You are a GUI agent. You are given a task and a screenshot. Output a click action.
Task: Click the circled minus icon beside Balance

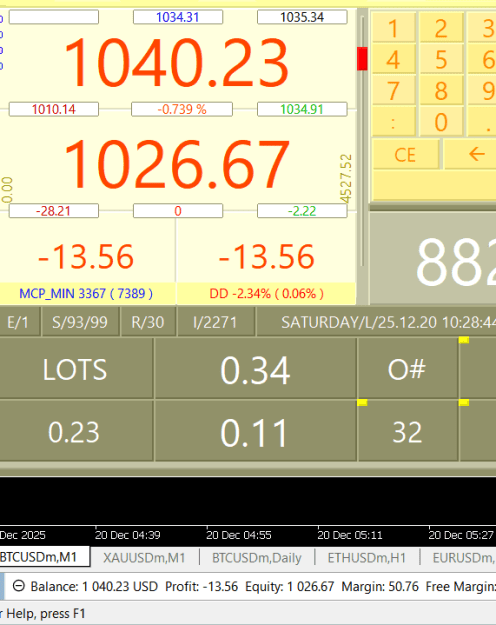click(x=18, y=586)
